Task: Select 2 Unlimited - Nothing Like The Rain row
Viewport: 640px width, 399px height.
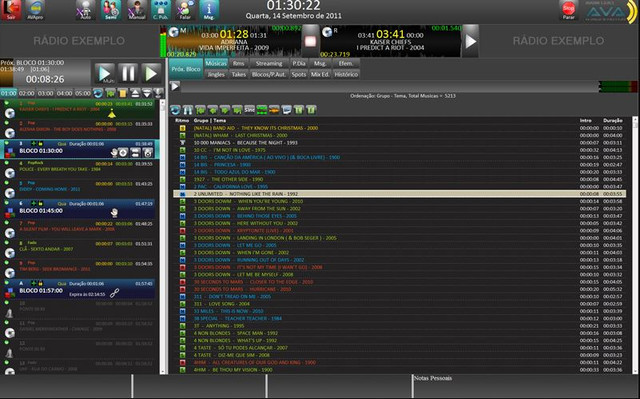Action: [399, 194]
